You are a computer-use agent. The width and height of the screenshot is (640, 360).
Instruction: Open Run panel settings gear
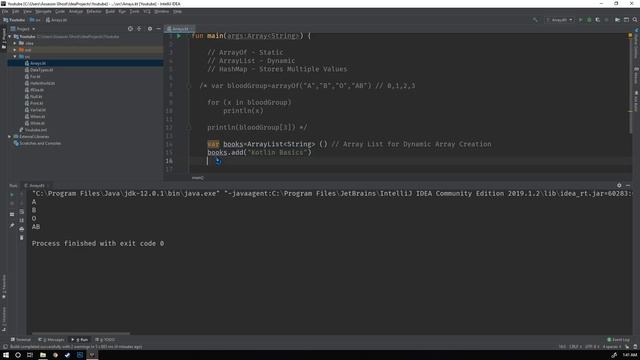[619, 185]
